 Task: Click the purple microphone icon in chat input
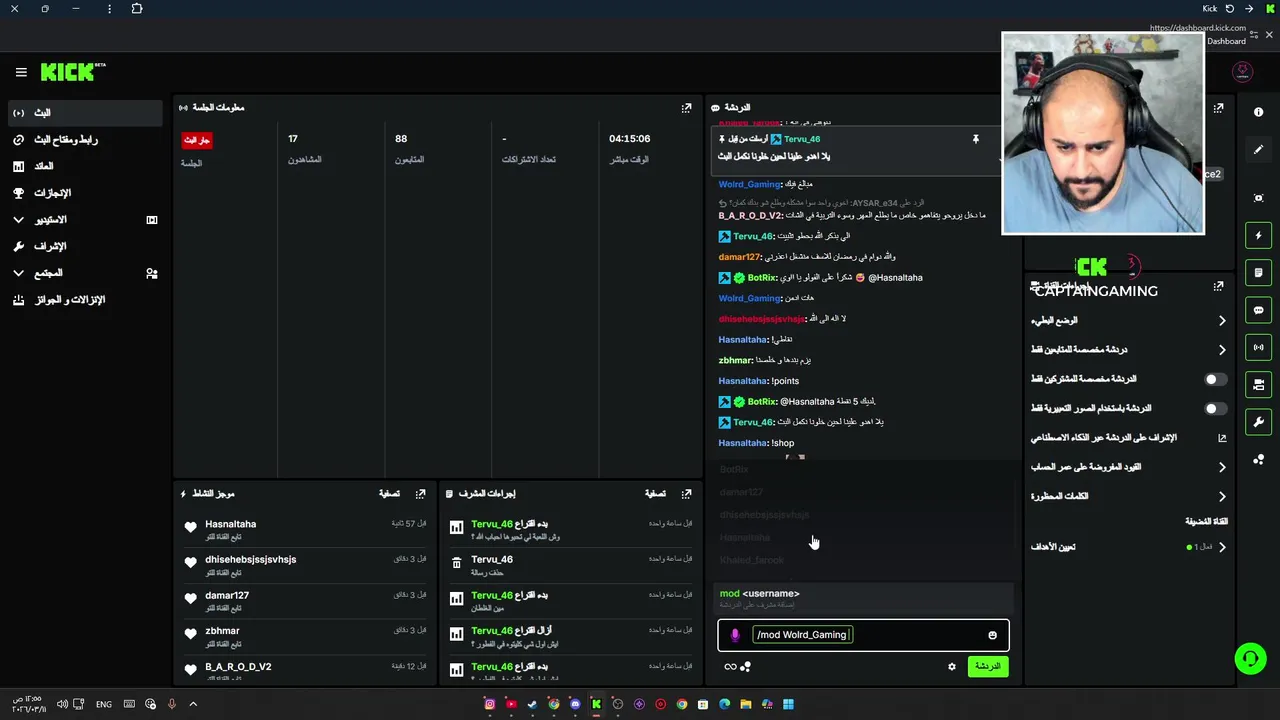(x=735, y=635)
